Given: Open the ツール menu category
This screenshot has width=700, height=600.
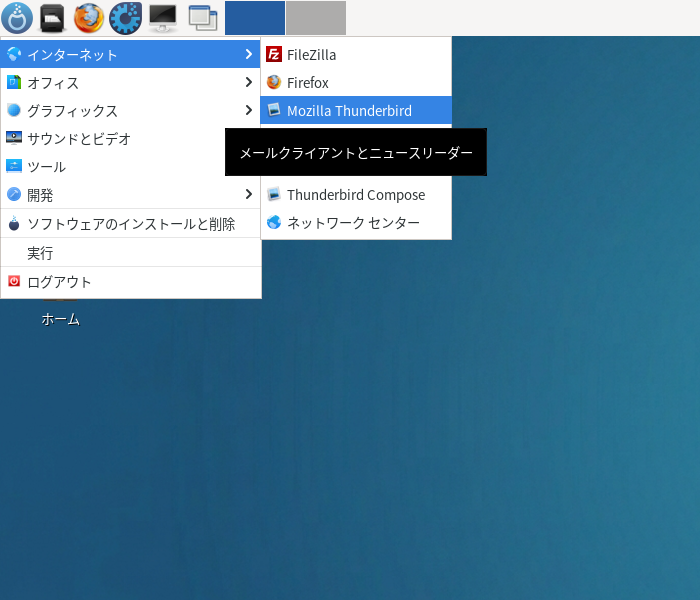Looking at the screenshot, I should (x=130, y=167).
